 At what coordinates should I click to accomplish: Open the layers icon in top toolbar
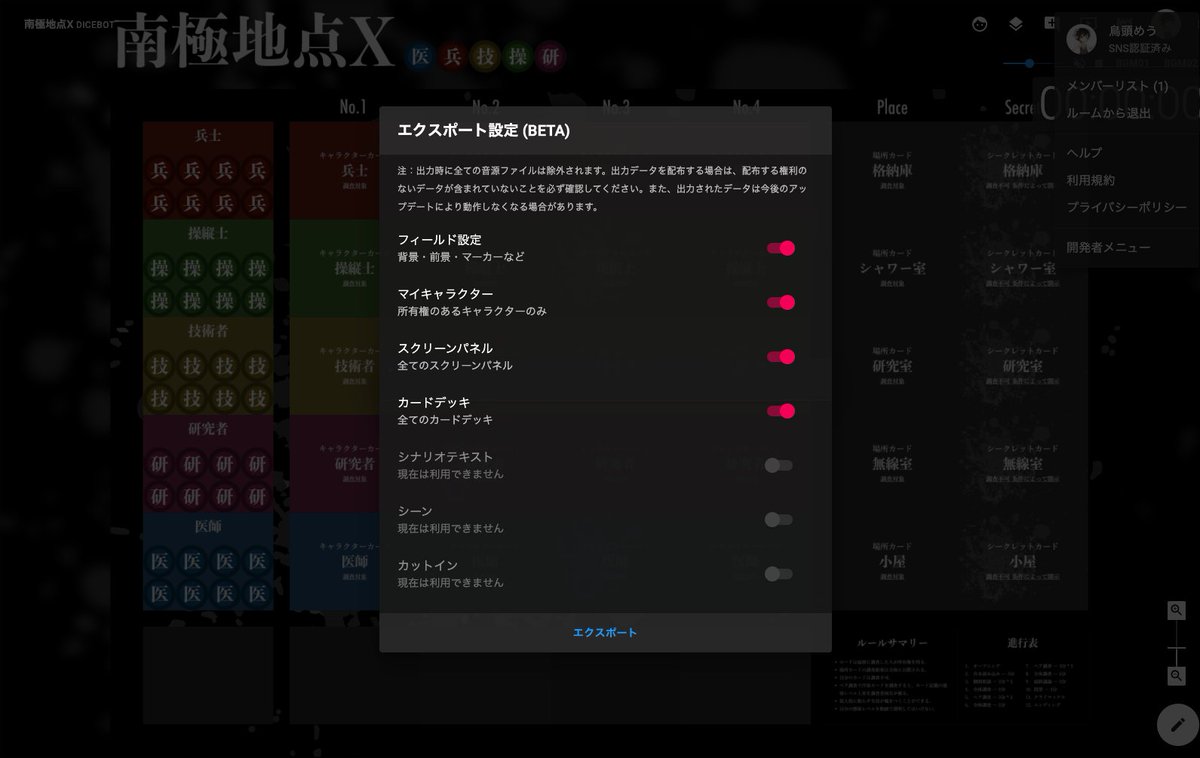(x=1016, y=24)
